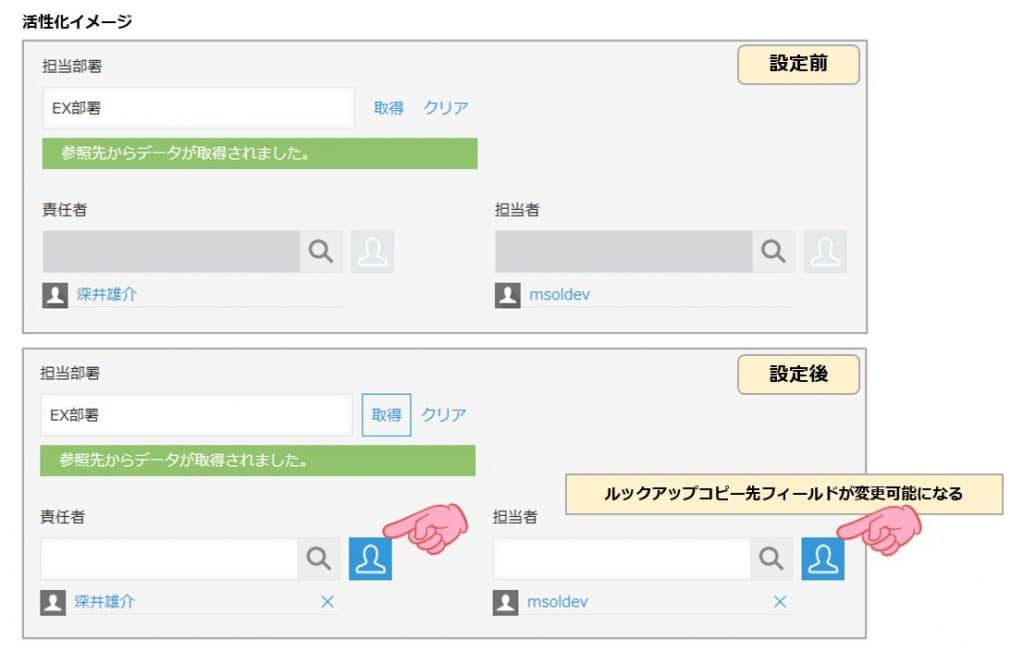The image size is (1024, 652).
Task: Click the EX部署 input field in the 設定後 panel
Action: (197, 415)
